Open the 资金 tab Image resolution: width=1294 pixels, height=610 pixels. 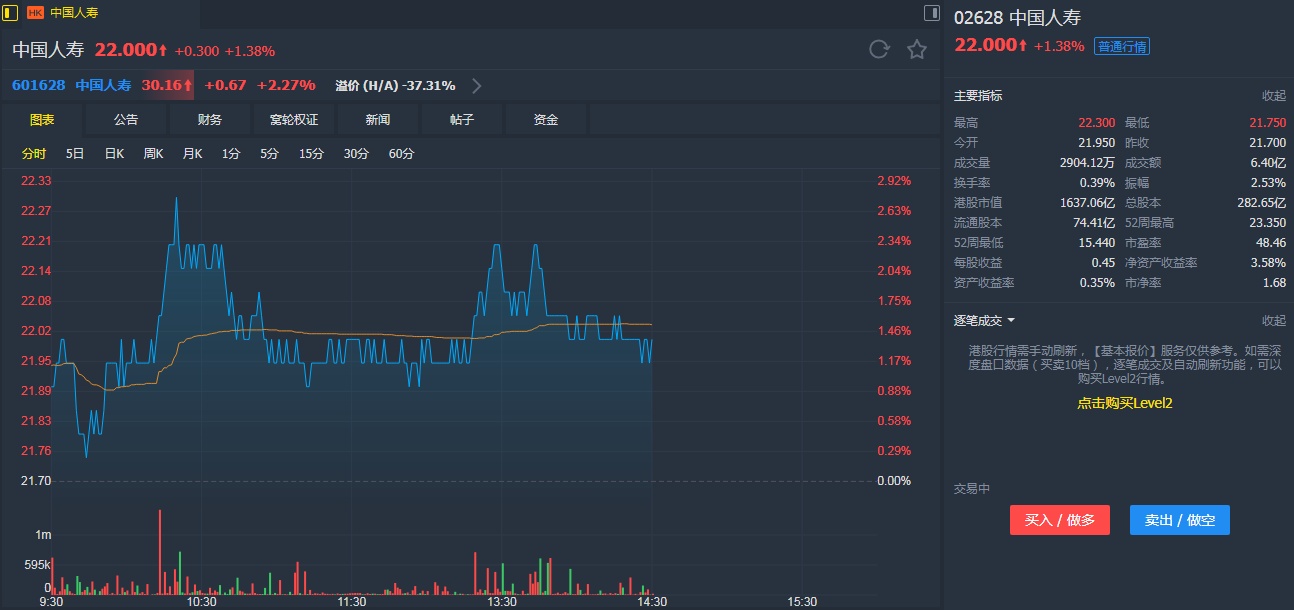coord(546,120)
